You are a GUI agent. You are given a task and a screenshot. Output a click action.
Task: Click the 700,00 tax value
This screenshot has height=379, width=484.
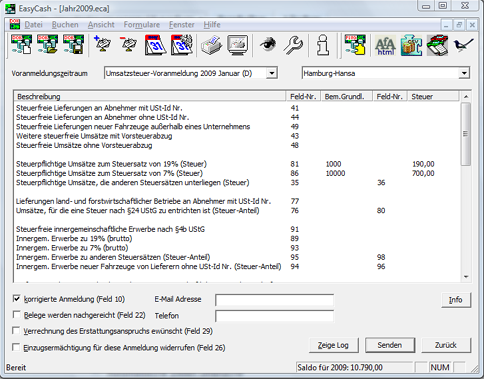(423, 173)
